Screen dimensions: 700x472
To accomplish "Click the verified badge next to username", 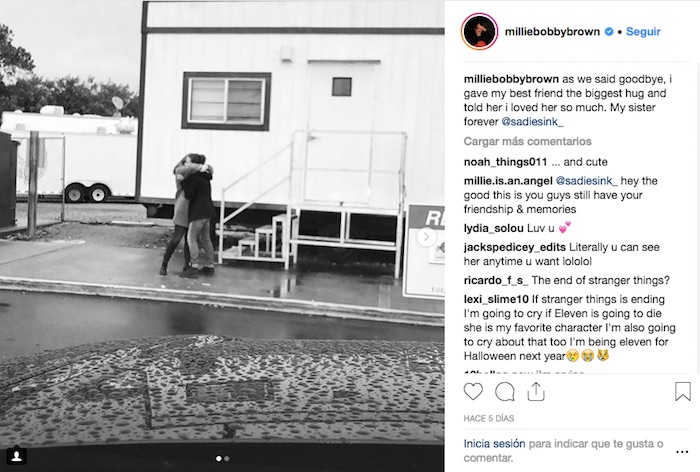I will pos(609,31).
